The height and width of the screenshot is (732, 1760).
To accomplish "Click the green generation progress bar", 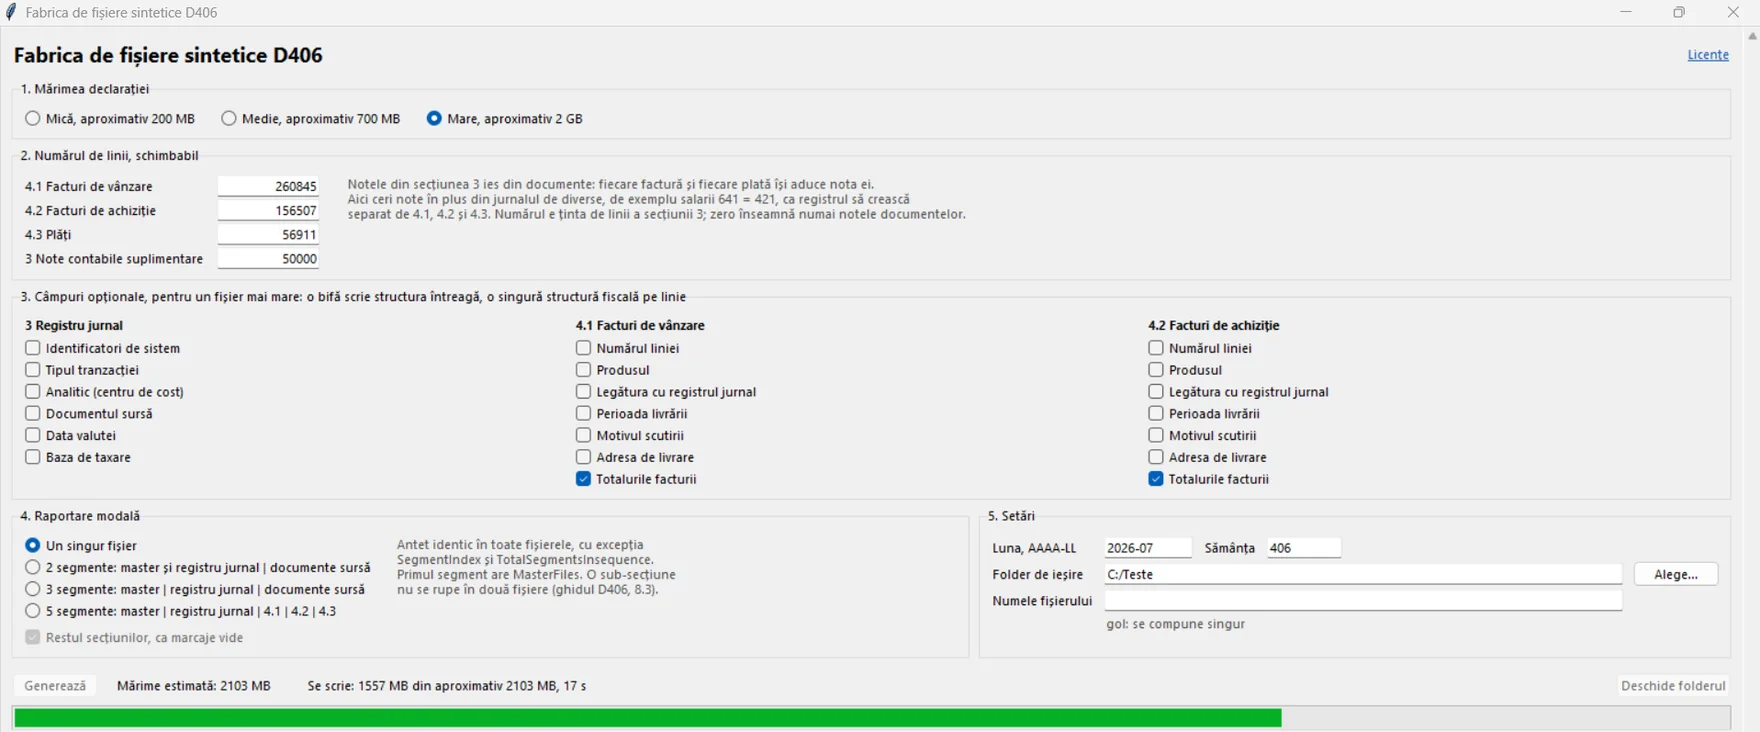I will point(872,718).
